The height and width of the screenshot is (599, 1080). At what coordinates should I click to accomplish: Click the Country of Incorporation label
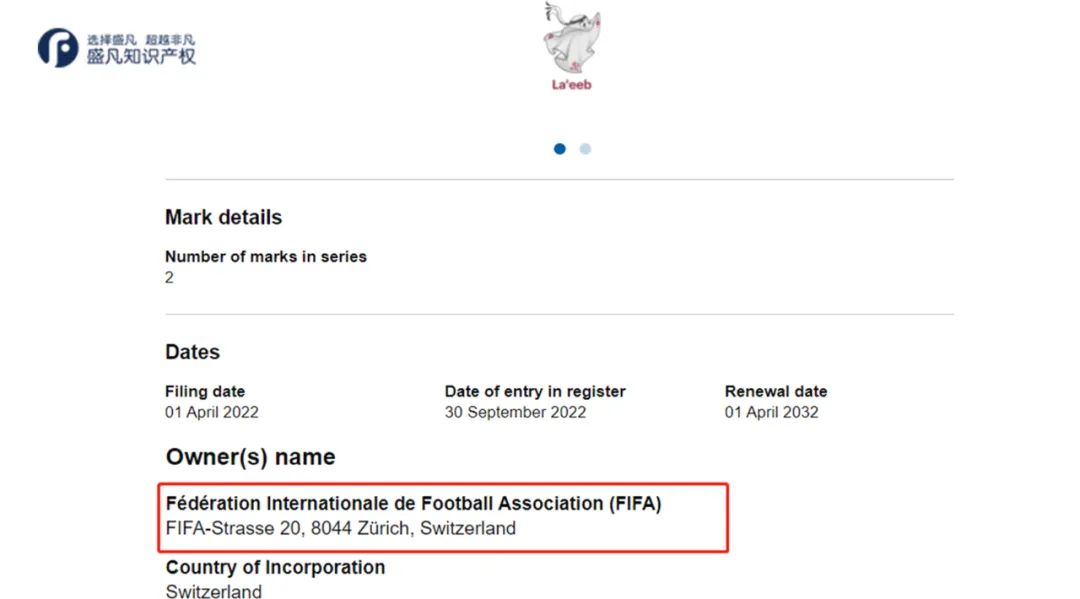[275, 567]
